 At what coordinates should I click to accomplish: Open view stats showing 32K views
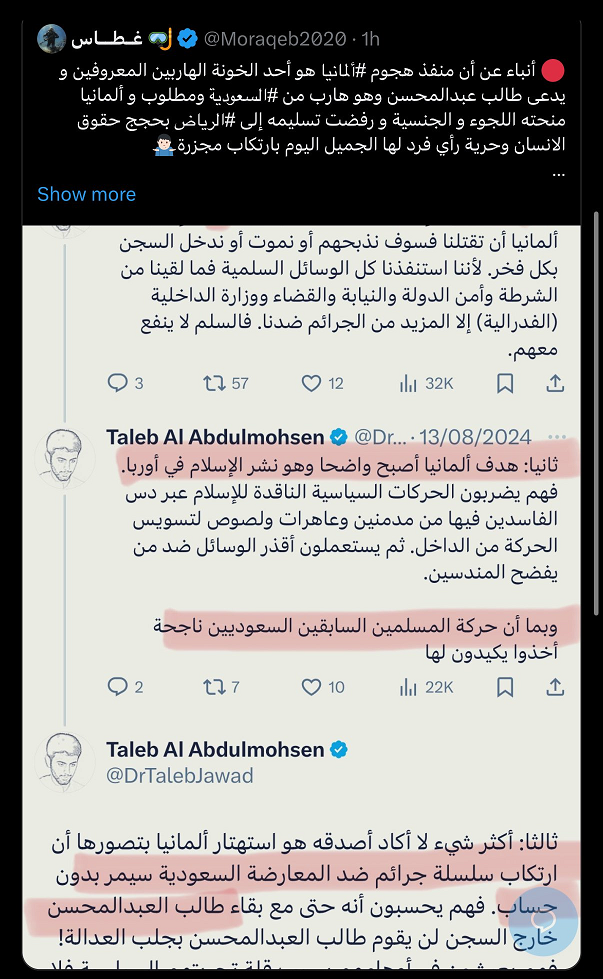411,383
